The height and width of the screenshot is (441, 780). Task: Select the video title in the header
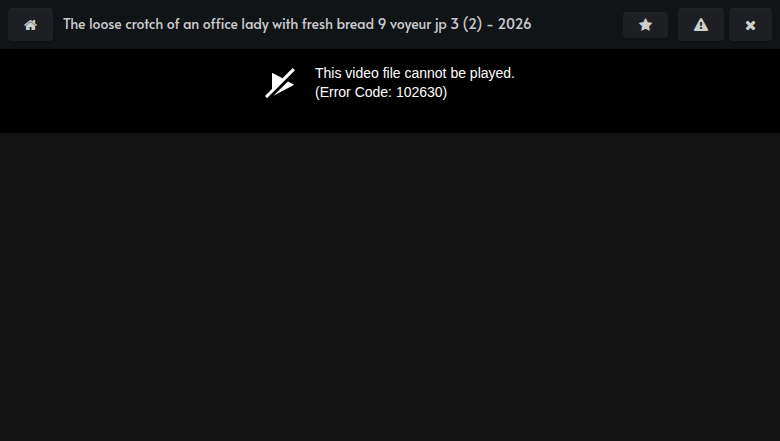tap(297, 24)
